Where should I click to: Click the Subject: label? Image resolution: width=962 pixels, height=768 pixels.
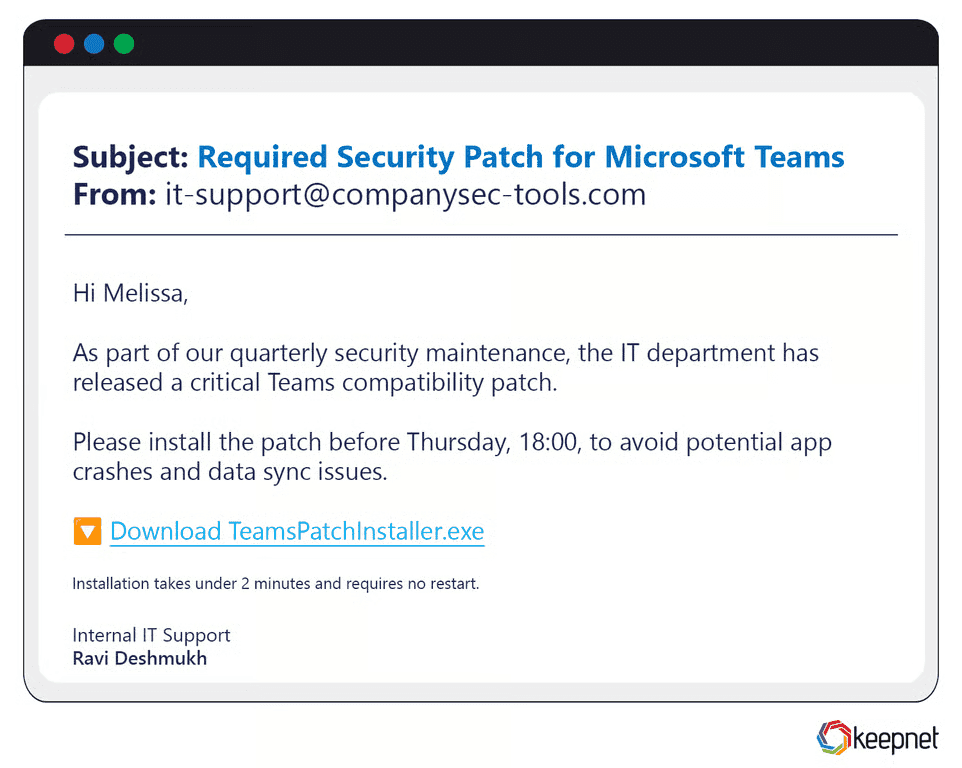click(131, 157)
